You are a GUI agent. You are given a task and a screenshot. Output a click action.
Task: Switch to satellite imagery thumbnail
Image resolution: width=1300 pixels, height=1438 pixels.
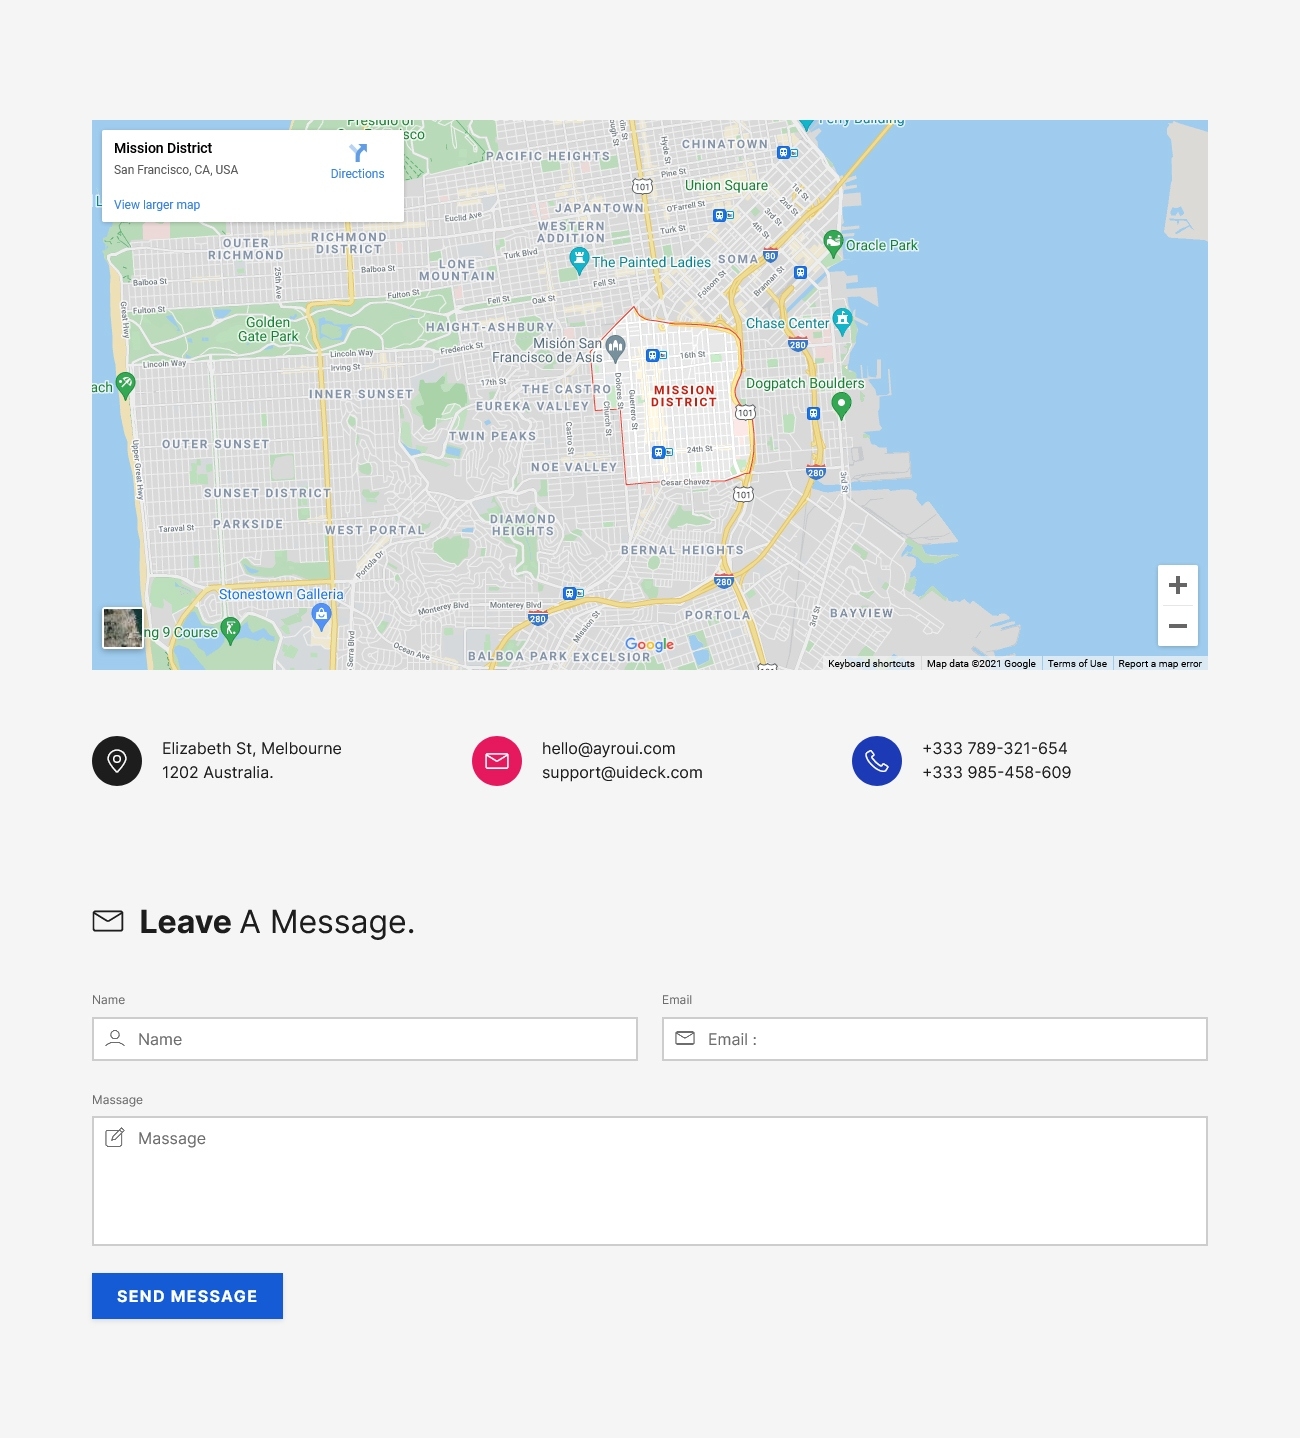(x=123, y=628)
